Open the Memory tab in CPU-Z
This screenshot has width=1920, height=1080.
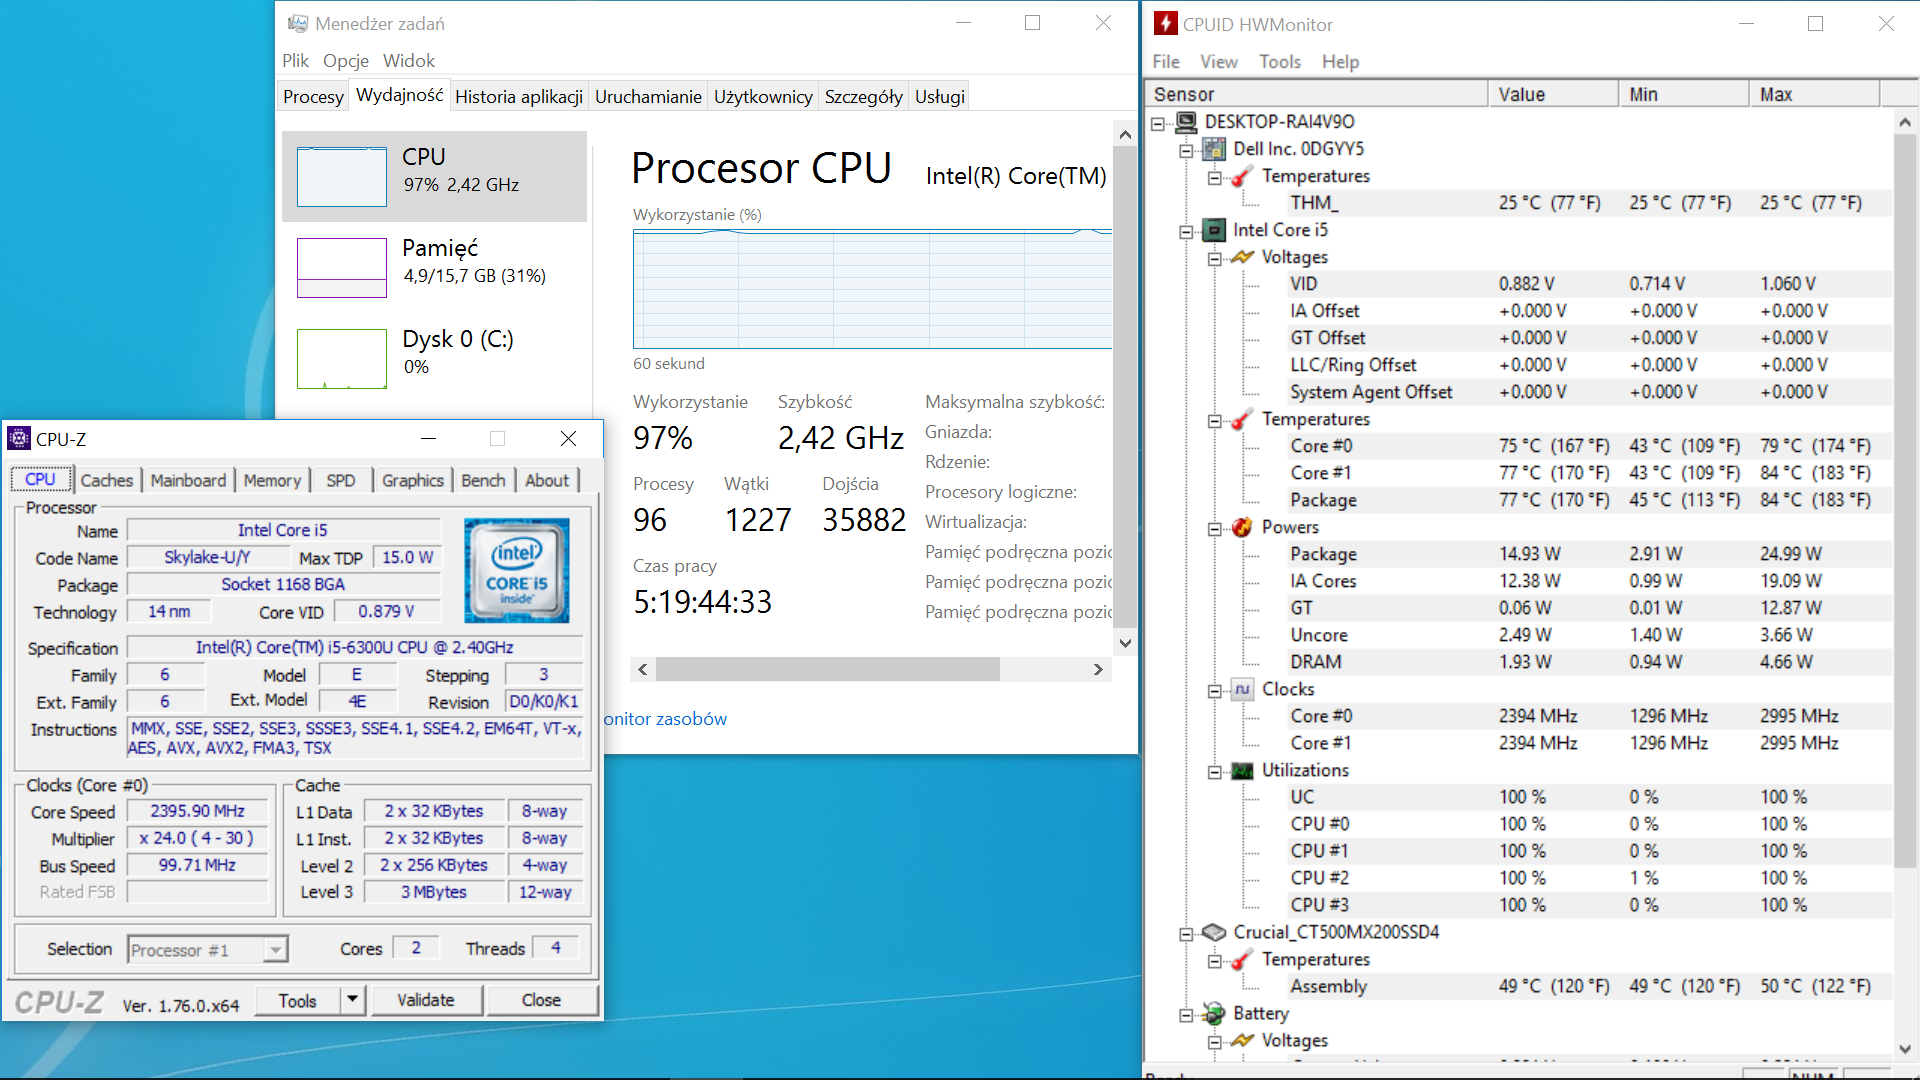point(272,480)
